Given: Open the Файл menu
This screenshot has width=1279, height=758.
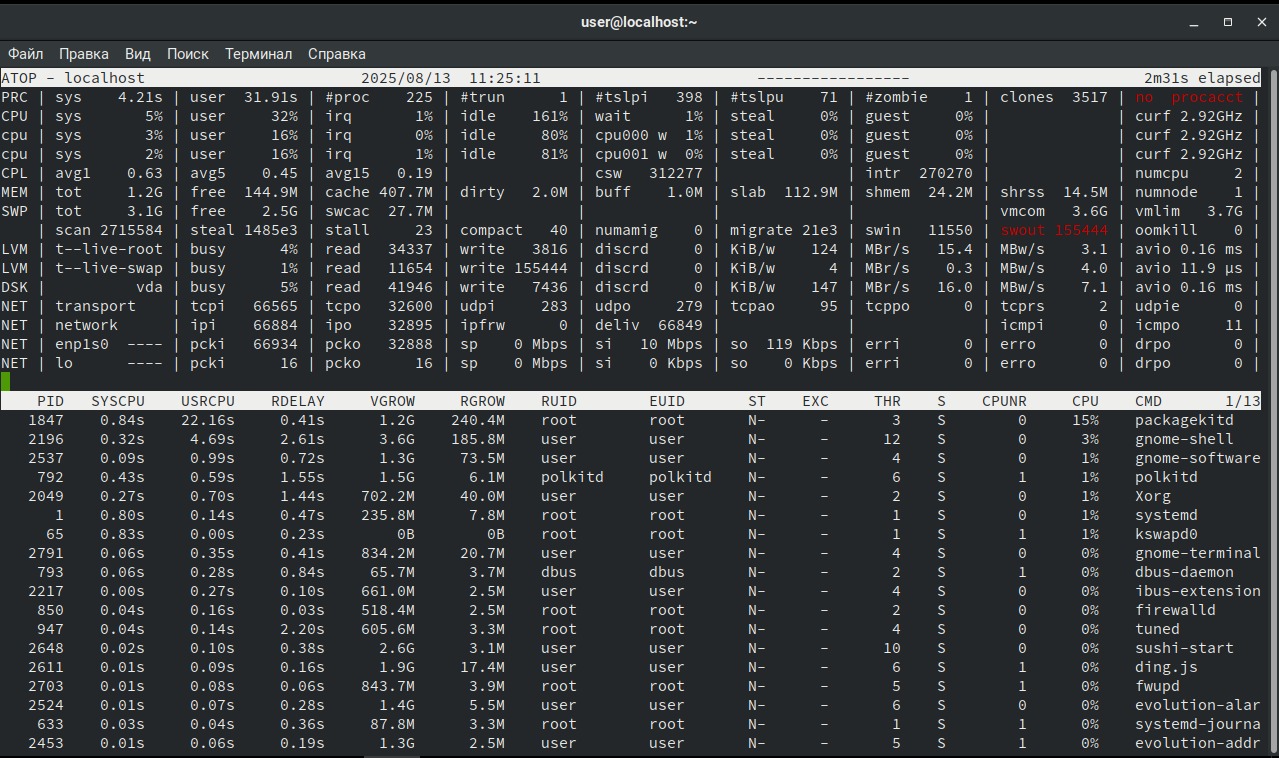Looking at the screenshot, I should (26, 54).
